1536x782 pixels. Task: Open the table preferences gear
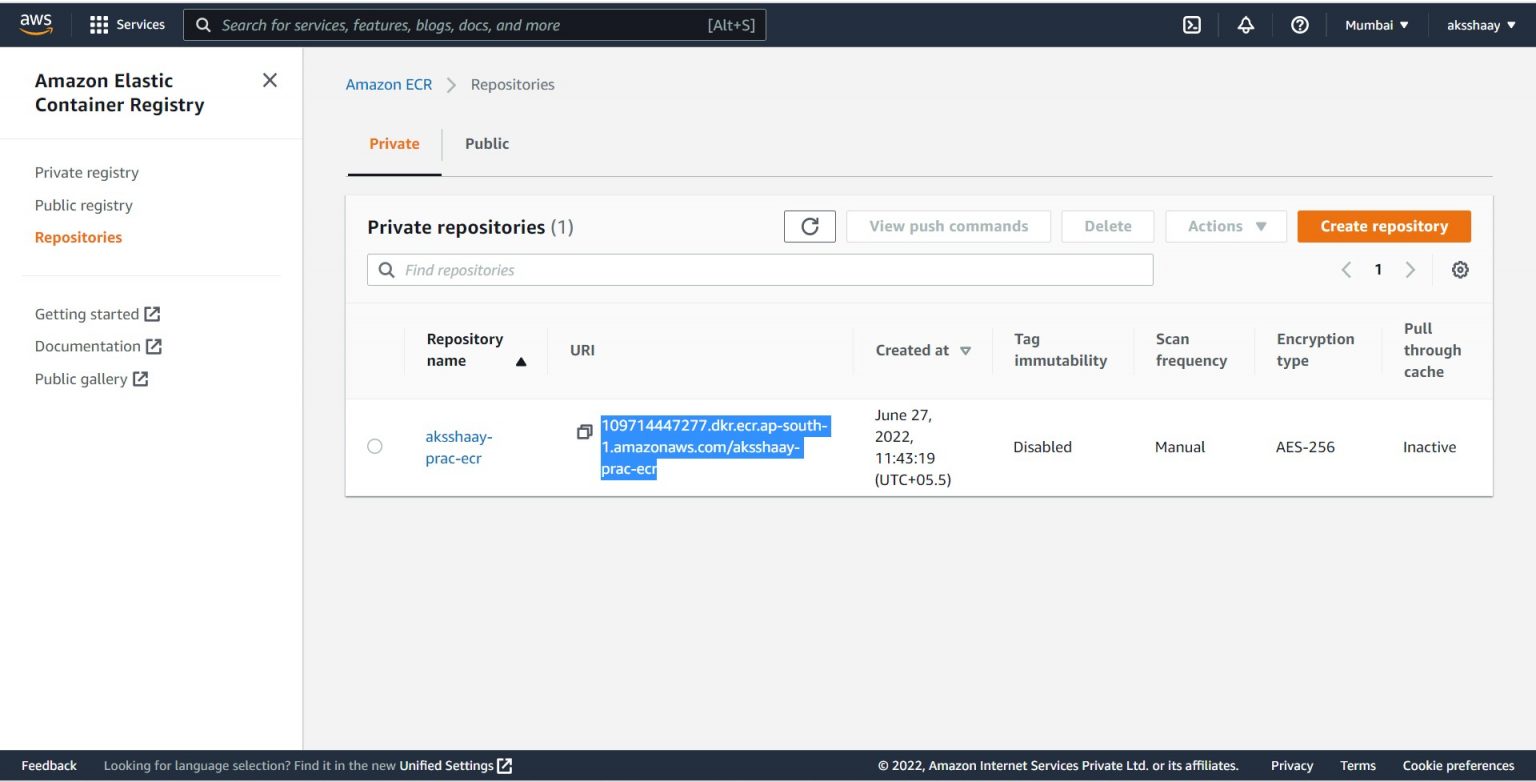pyautogui.click(x=1460, y=269)
